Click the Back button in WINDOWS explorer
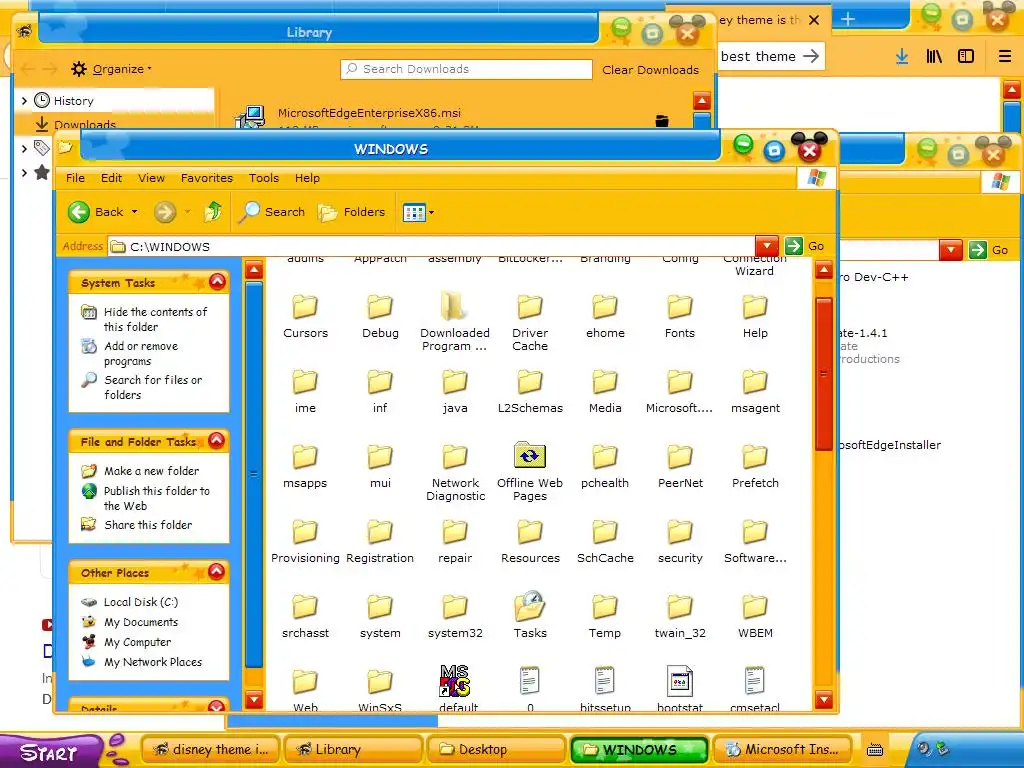Image resolution: width=1024 pixels, height=768 pixels. [96, 212]
